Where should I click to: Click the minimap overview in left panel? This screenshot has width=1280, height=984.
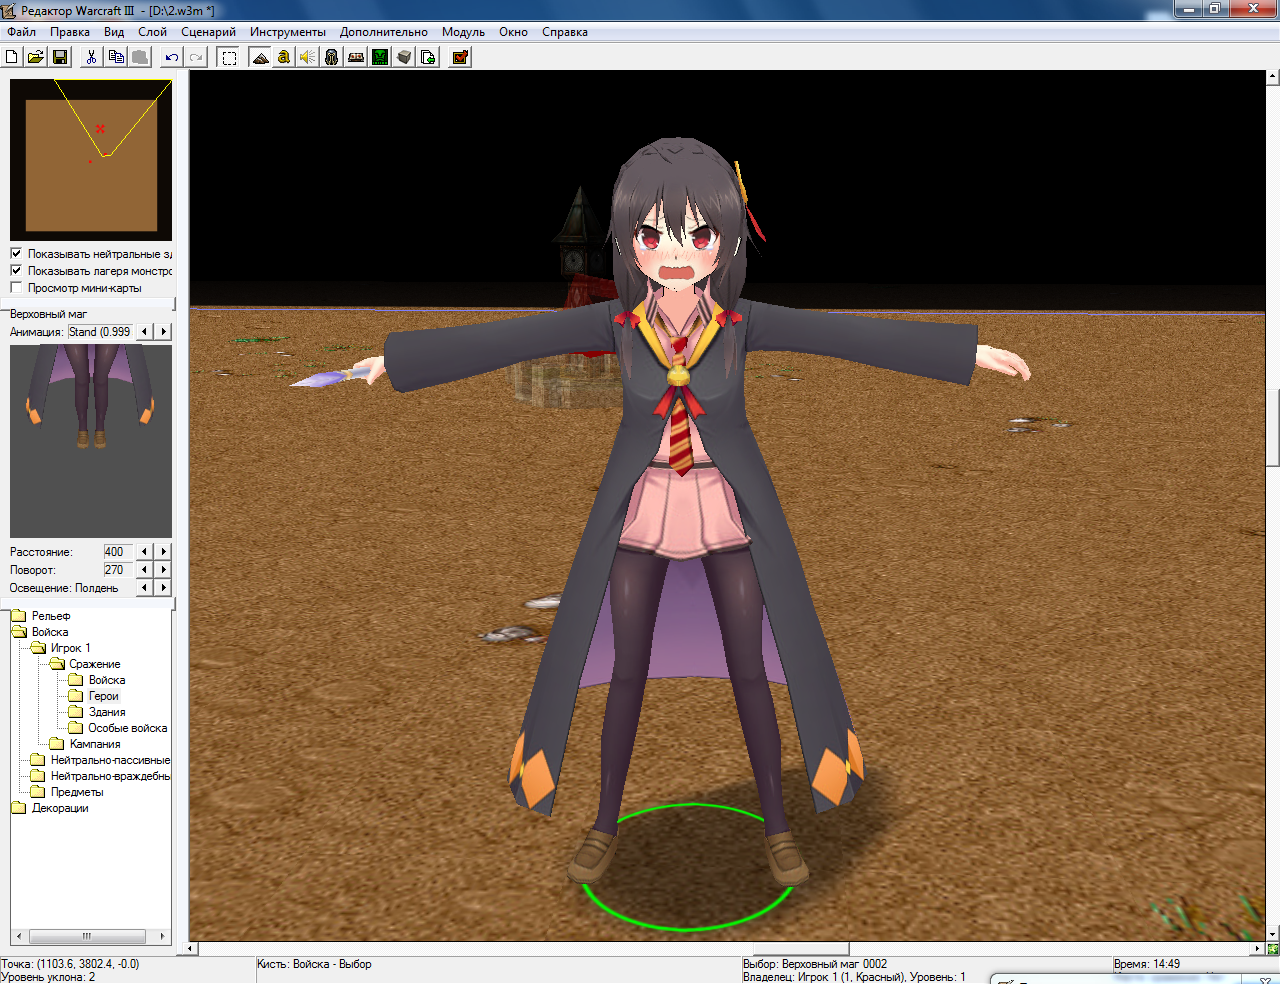coord(91,160)
